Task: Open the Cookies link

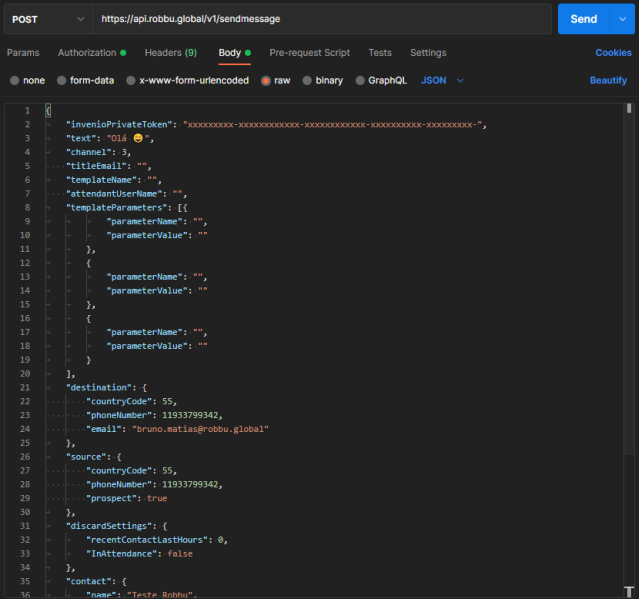Action: (613, 53)
